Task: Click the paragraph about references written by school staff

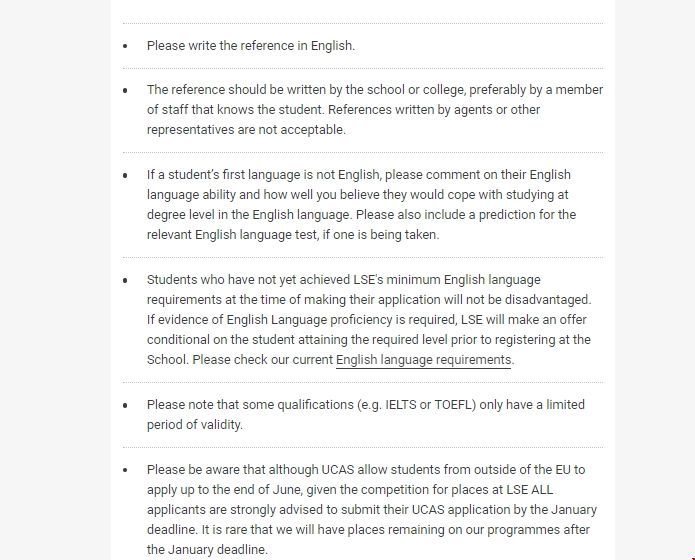Action: click(x=374, y=109)
